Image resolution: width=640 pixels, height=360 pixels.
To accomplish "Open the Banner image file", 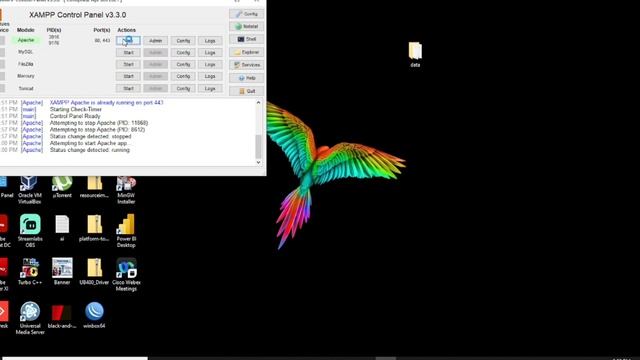I will (x=62, y=271).
